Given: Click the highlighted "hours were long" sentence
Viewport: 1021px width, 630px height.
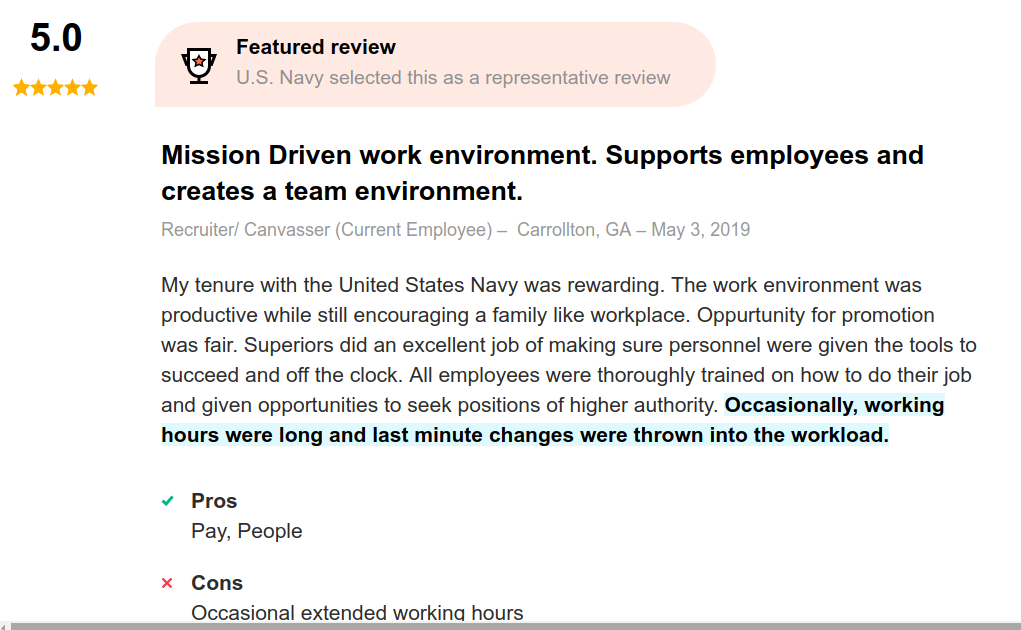Looking at the screenshot, I should [x=524, y=436].
